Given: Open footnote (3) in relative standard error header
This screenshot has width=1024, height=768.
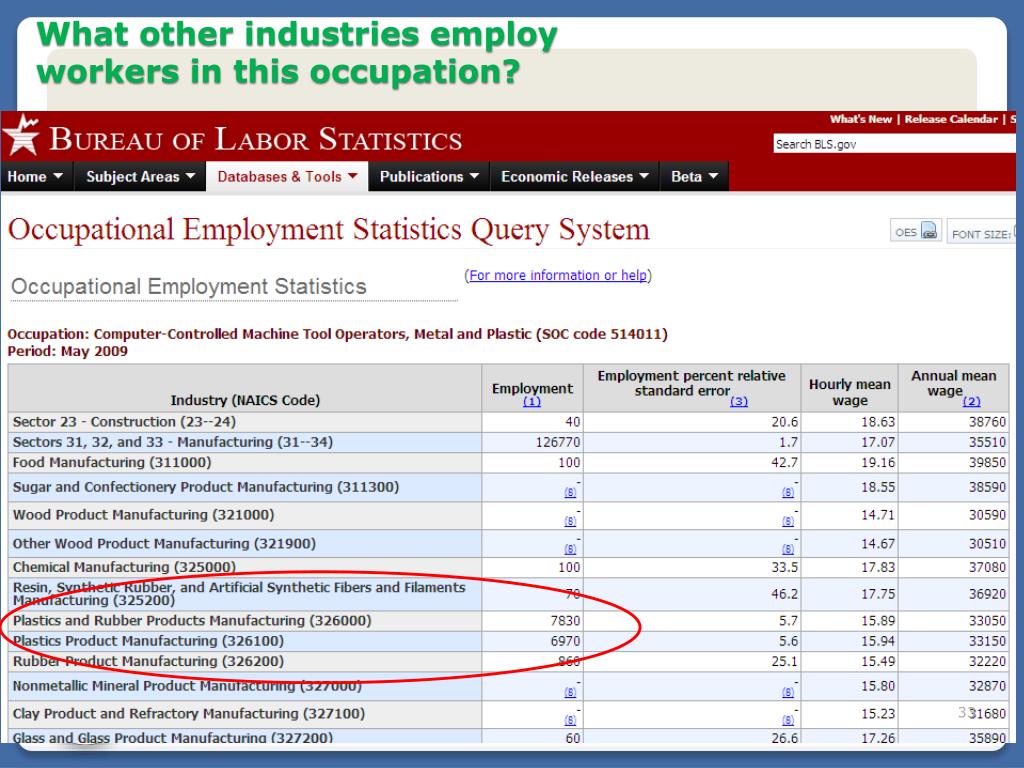Looking at the screenshot, I should tap(739, 402).
